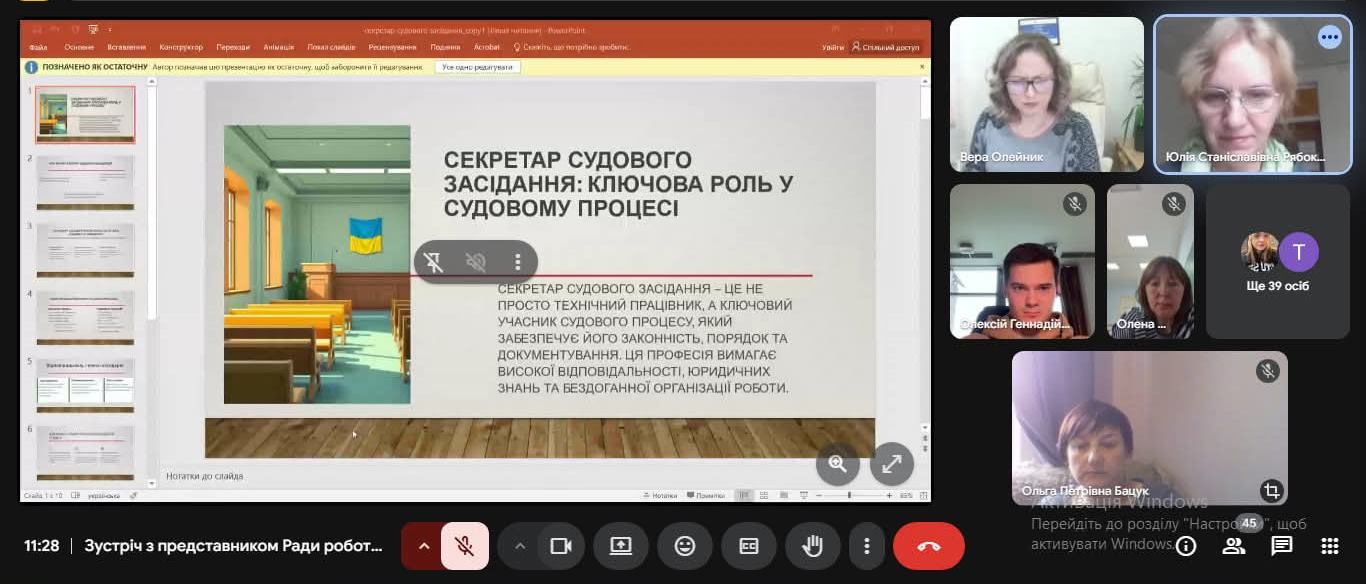Select slide 5 thumbnail
Image resolution: width=1366 pixels, height=584 pixels.
(85, 385)
